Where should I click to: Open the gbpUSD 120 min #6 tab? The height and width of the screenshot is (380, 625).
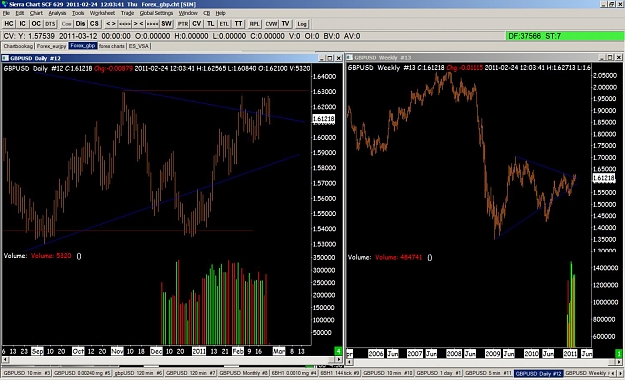[x=138, y=373]
